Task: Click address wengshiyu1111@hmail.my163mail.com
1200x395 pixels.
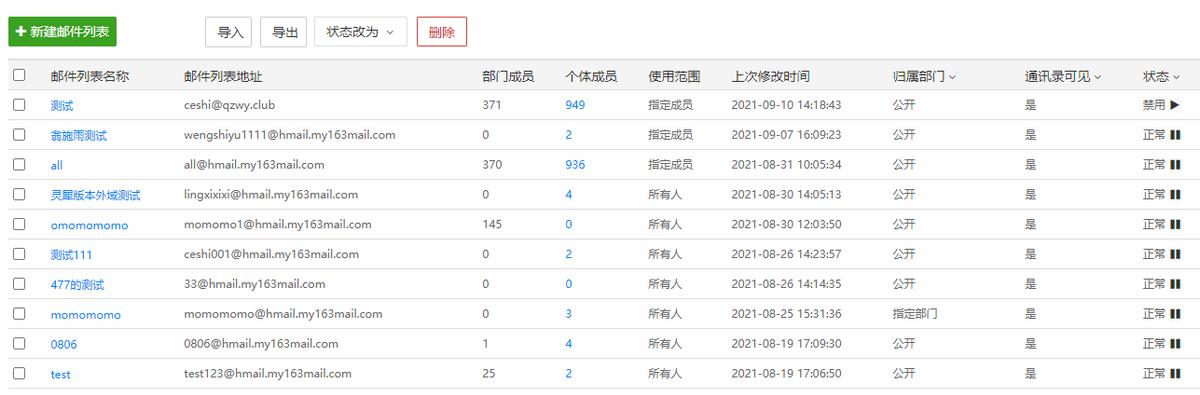Action: point(290,135)
